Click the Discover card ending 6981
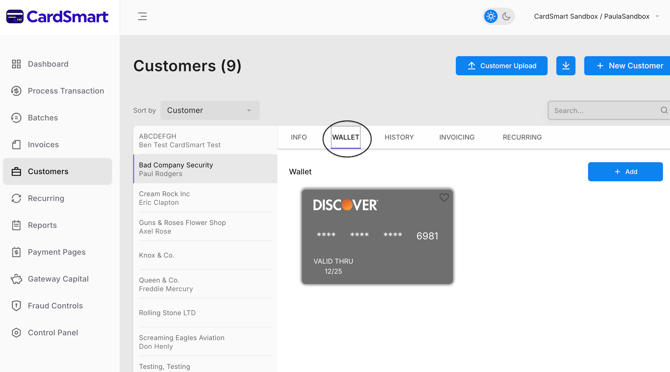Screen dimensions: 670x372 [x=377, y=237]
